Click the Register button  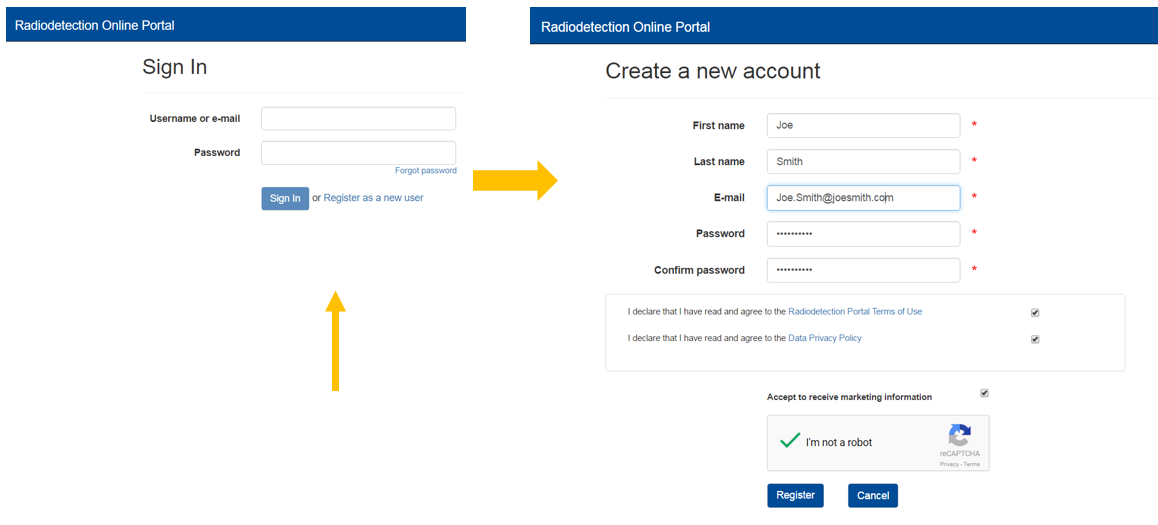pos(795,495)
